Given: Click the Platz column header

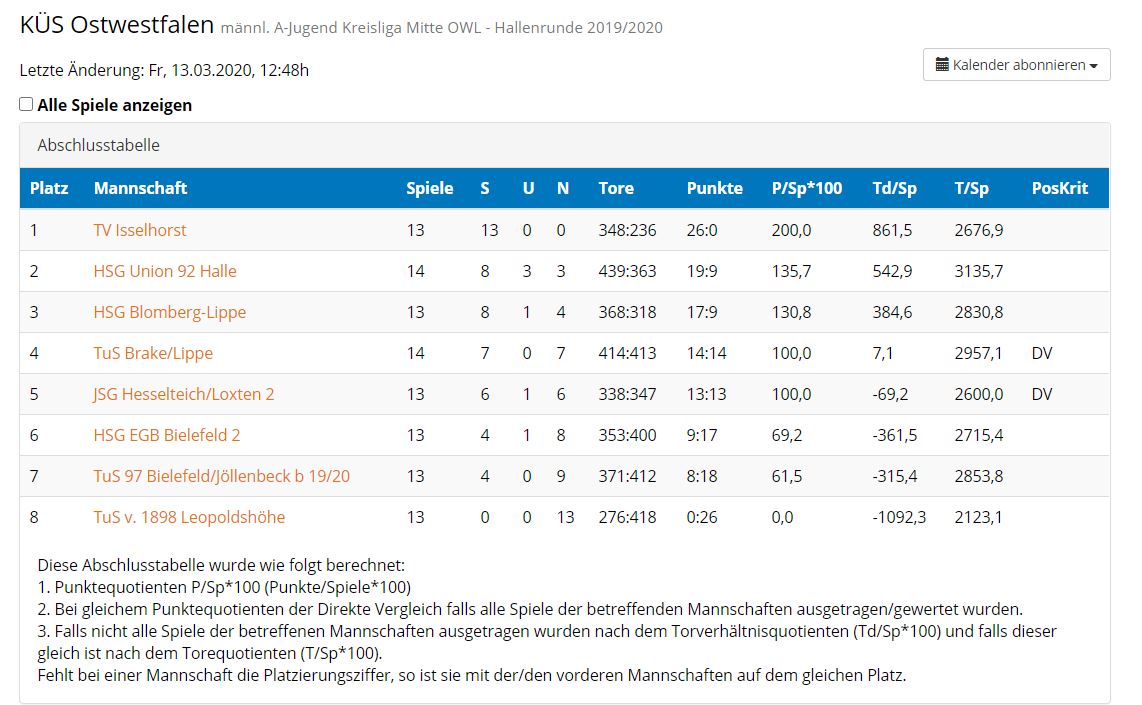Looking at the screenshot, I should [x=49, y=188].
